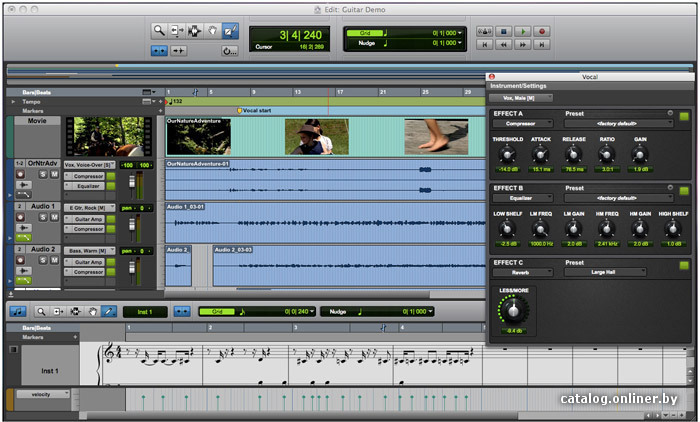Expand the Tempo ruler disclosure triangle
The image size is (700, 422).
(13, 102)
